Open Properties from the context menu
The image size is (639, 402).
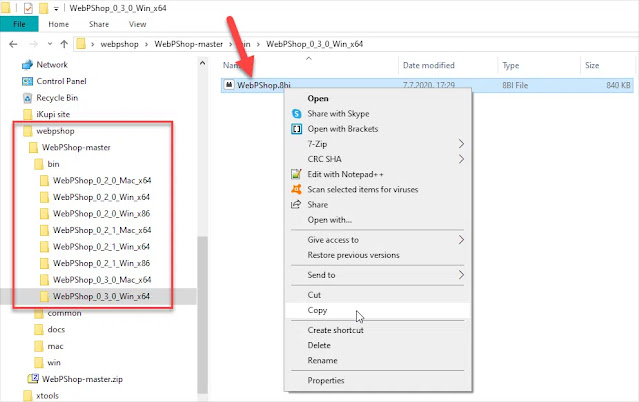378,380
